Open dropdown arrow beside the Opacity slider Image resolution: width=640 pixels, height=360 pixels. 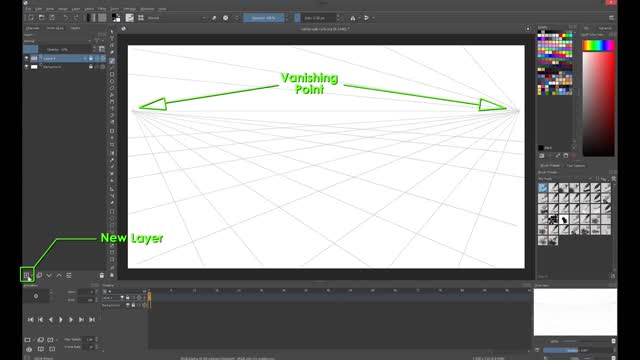287,18
